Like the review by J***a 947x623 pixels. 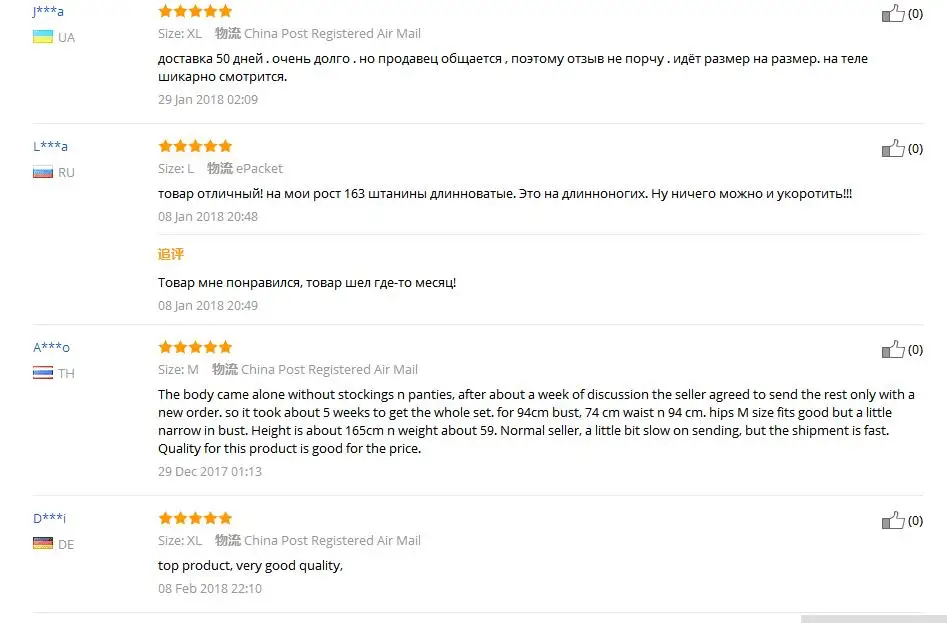(893, 13)
